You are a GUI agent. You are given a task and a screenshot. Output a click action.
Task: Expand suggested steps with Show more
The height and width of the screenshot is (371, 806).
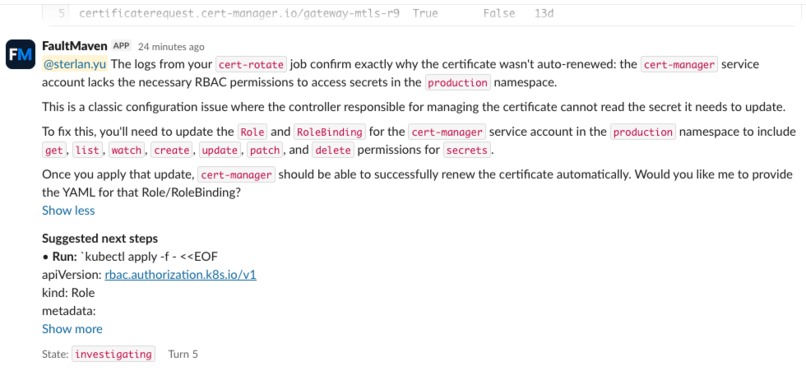(72, 329)
